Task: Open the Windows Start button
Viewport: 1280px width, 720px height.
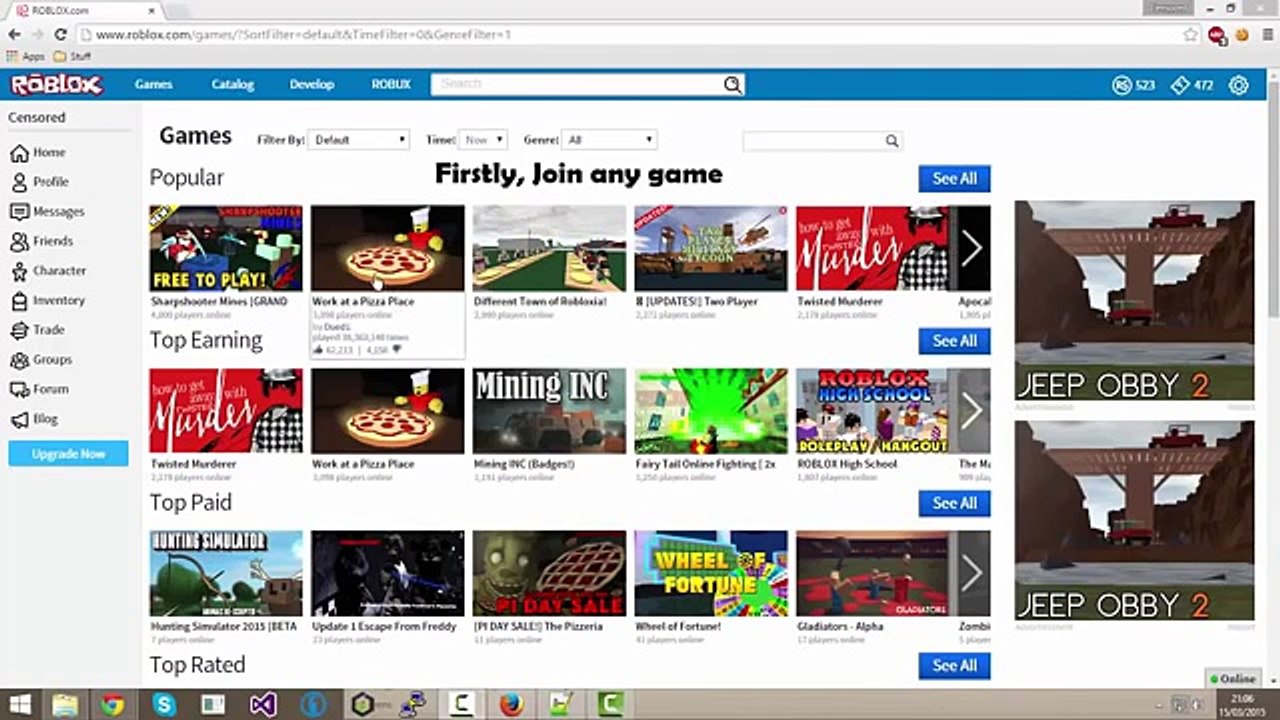Action: click(x=19, y=704)
